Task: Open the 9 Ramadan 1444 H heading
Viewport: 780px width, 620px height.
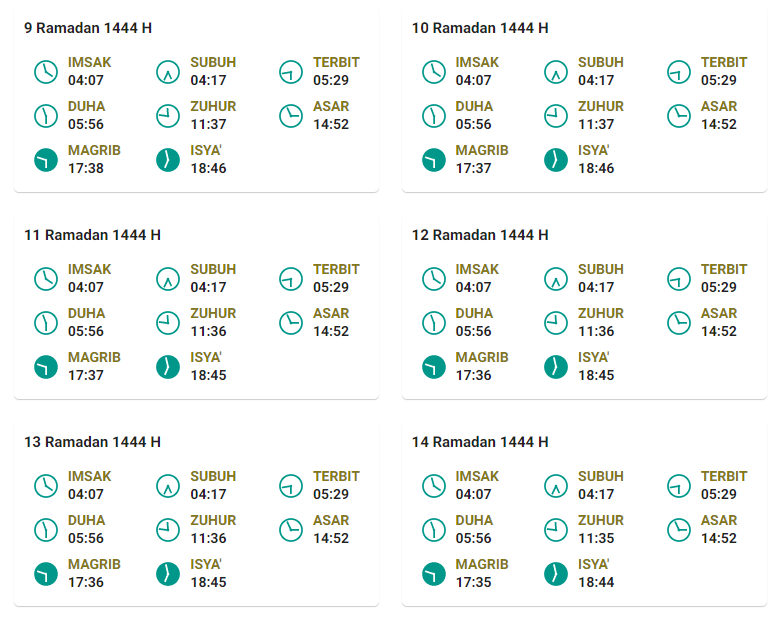Action: pyautogui.click(x=88, y=28)
